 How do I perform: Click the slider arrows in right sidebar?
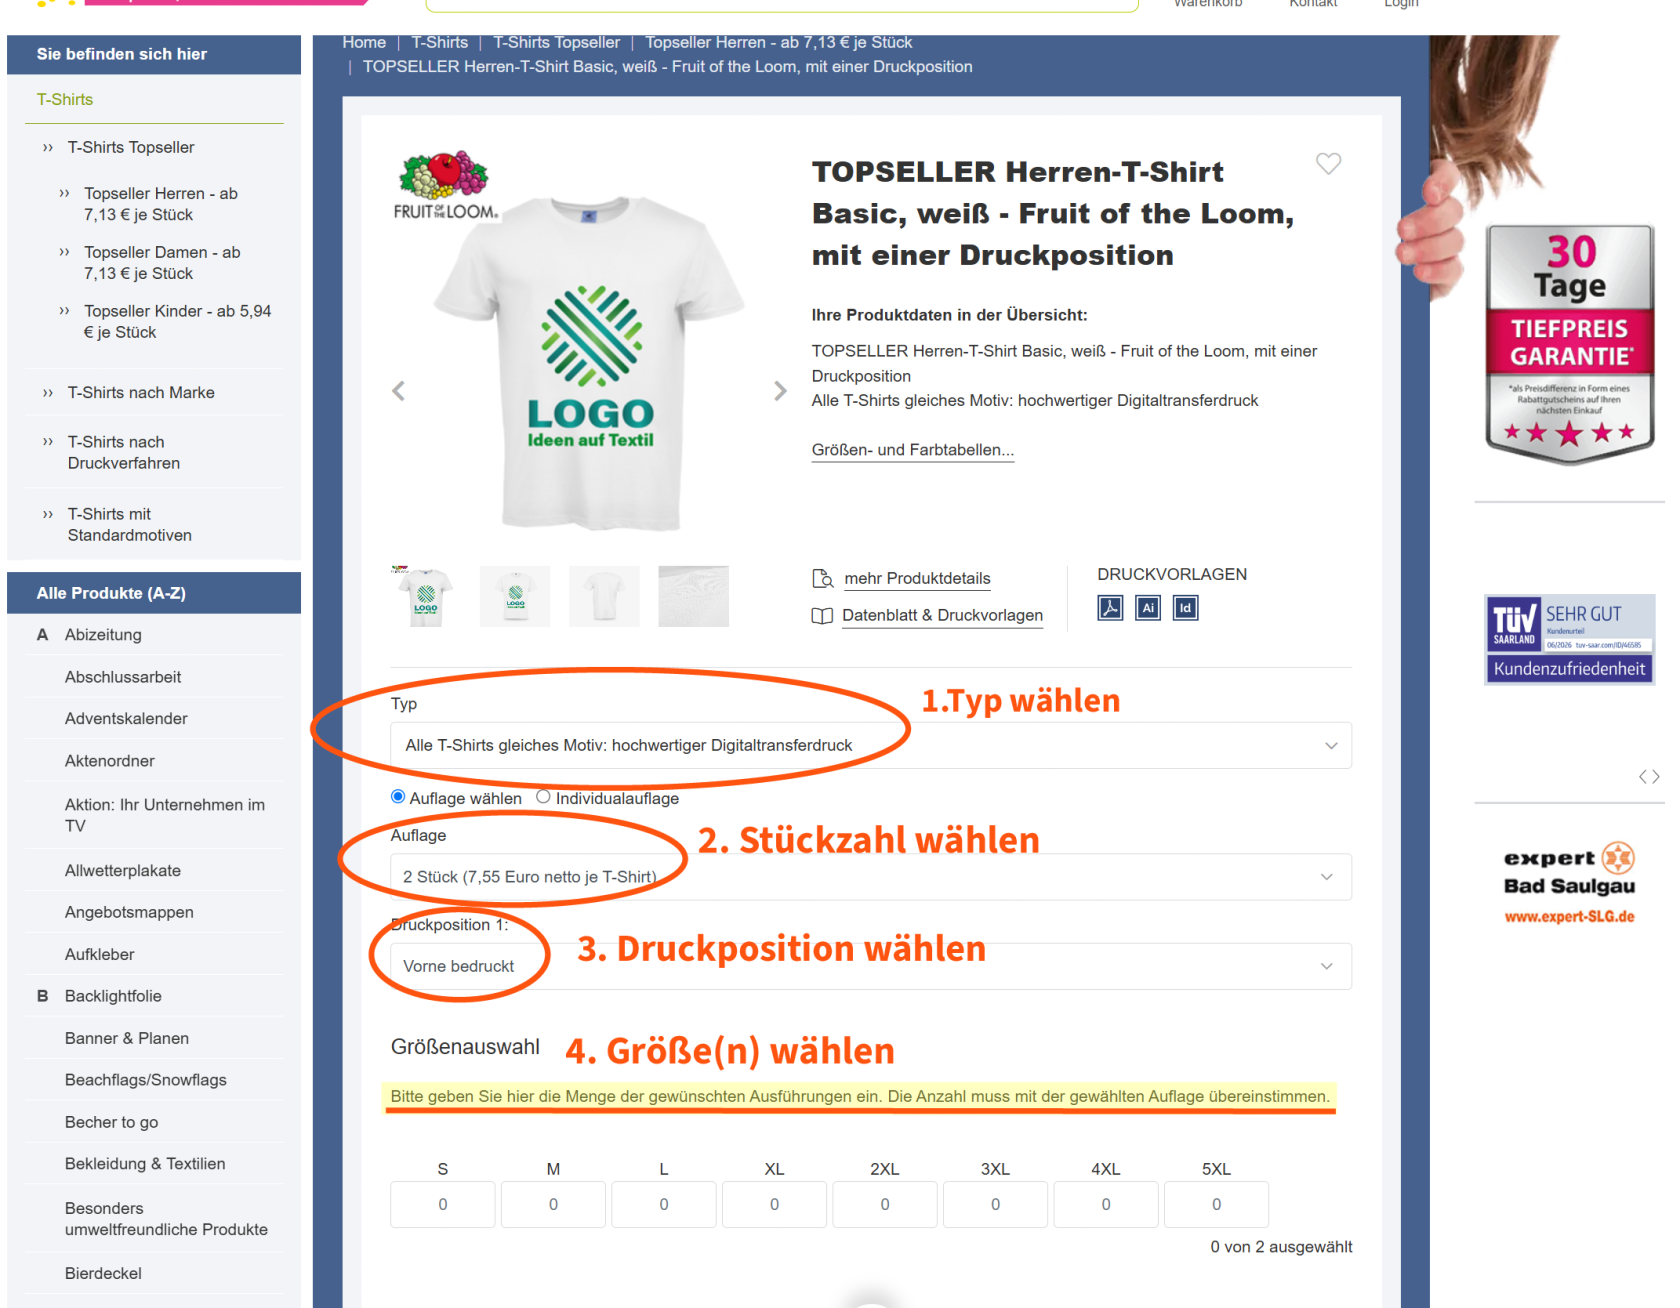[x=1649, y=777]
